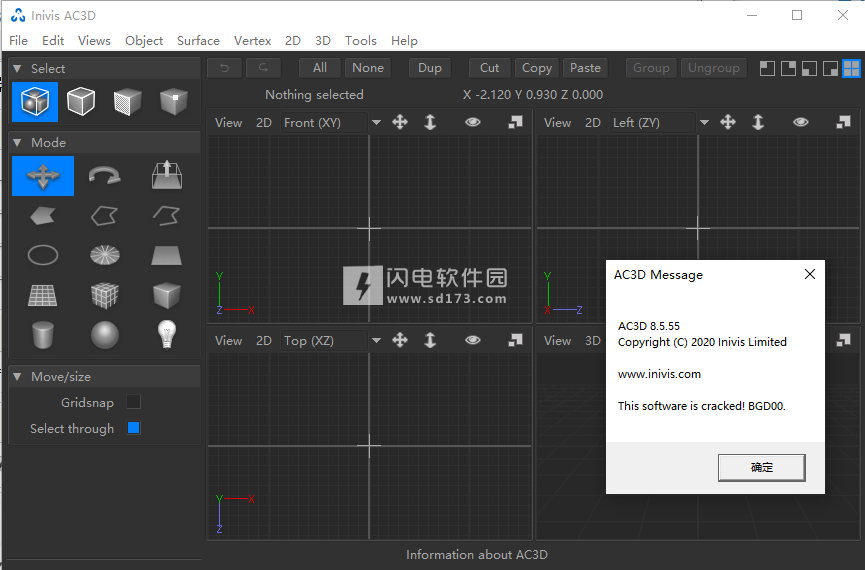
Task: Switch to top-right pane layout
Action: pos(788,68)
